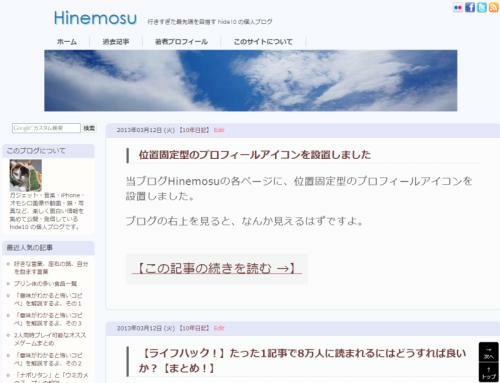Click the Hinemosu site title logo
The width and height of the screenshot is (500, 383).
[95, 18]
